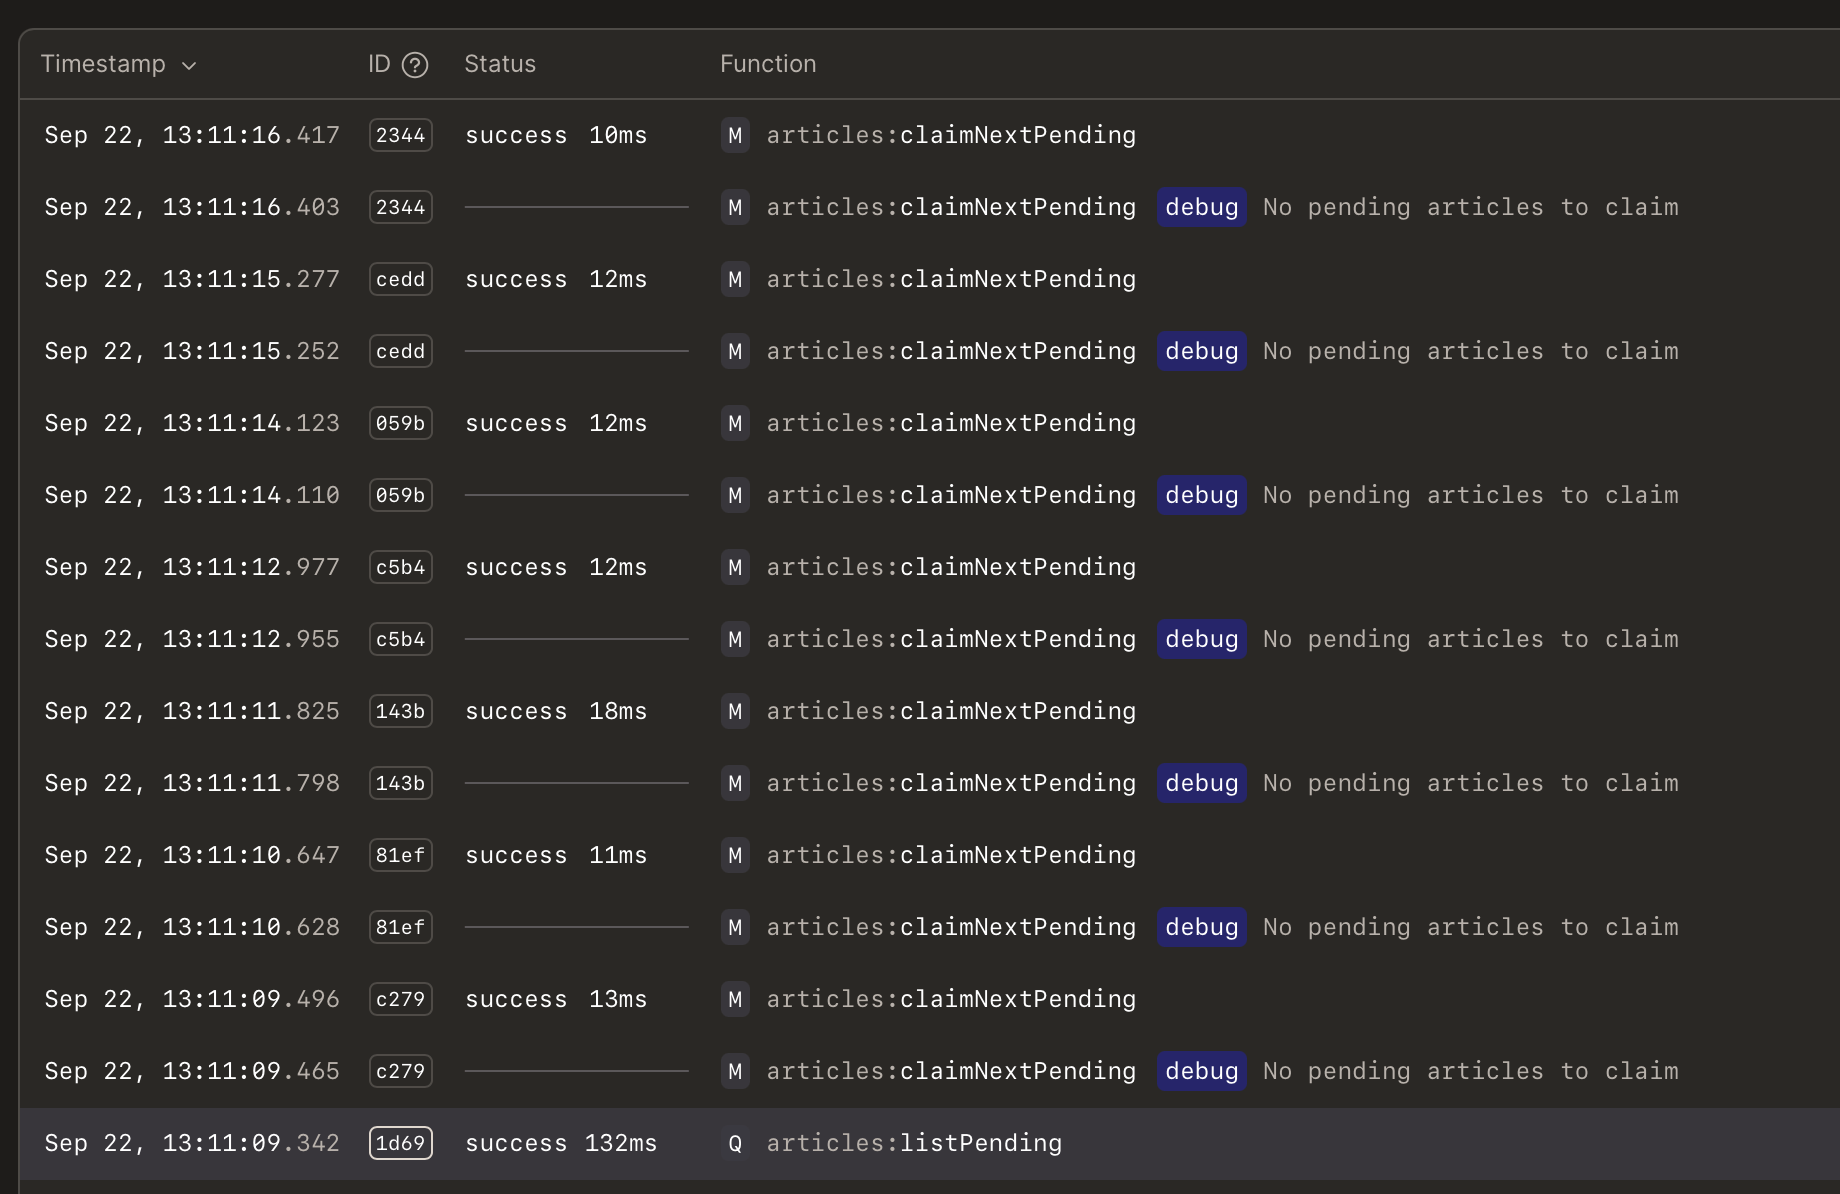1840x1194 pixels.
Task: Click M mutation badge at 13:11:16.403 row
Action: click(735, 207)
